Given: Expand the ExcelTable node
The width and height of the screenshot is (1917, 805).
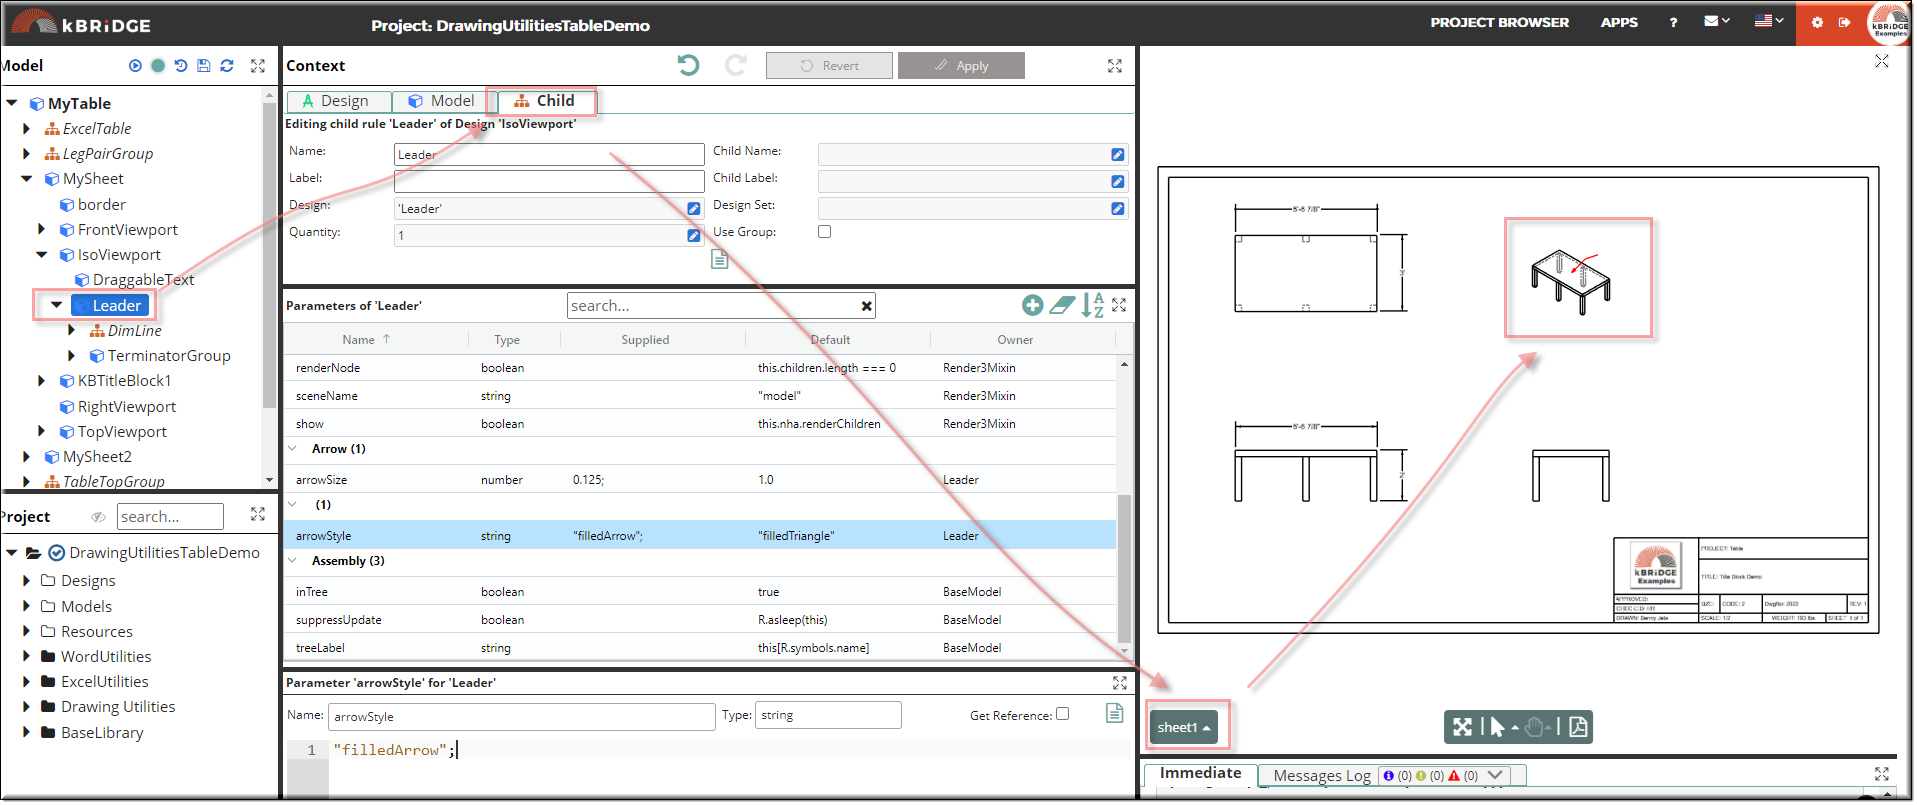Looking at the screenshot, I should [x=27, y=128].
